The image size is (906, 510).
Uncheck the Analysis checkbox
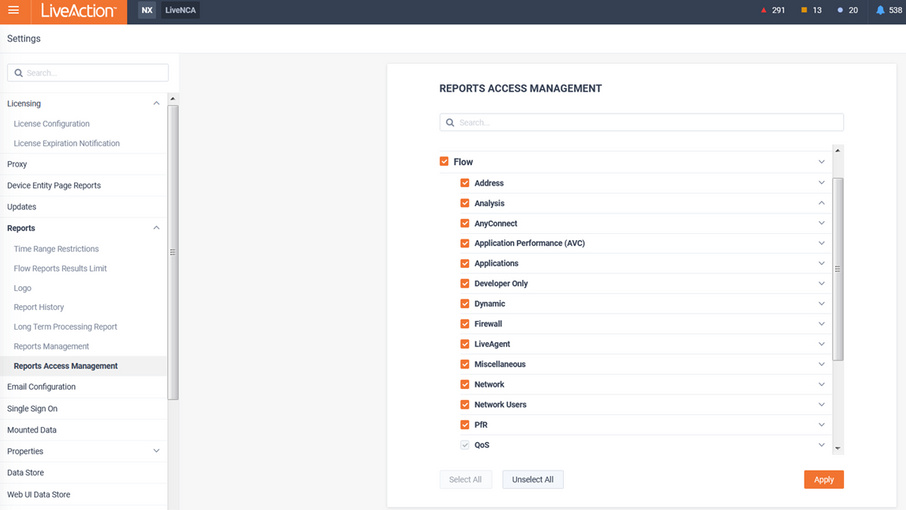(465, 203)
